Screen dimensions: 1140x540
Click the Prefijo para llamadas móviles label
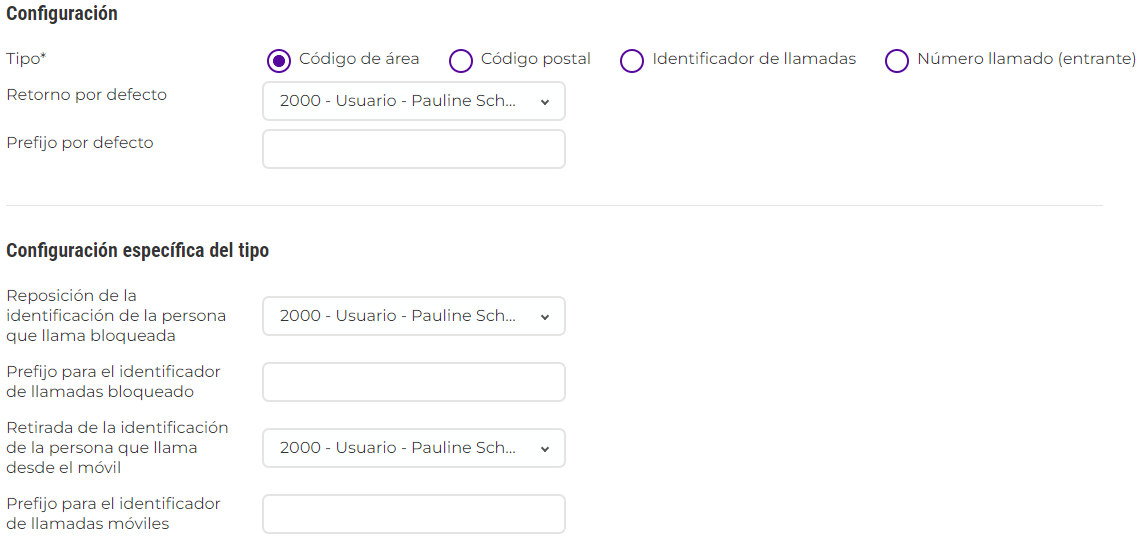tap(113, 514)
